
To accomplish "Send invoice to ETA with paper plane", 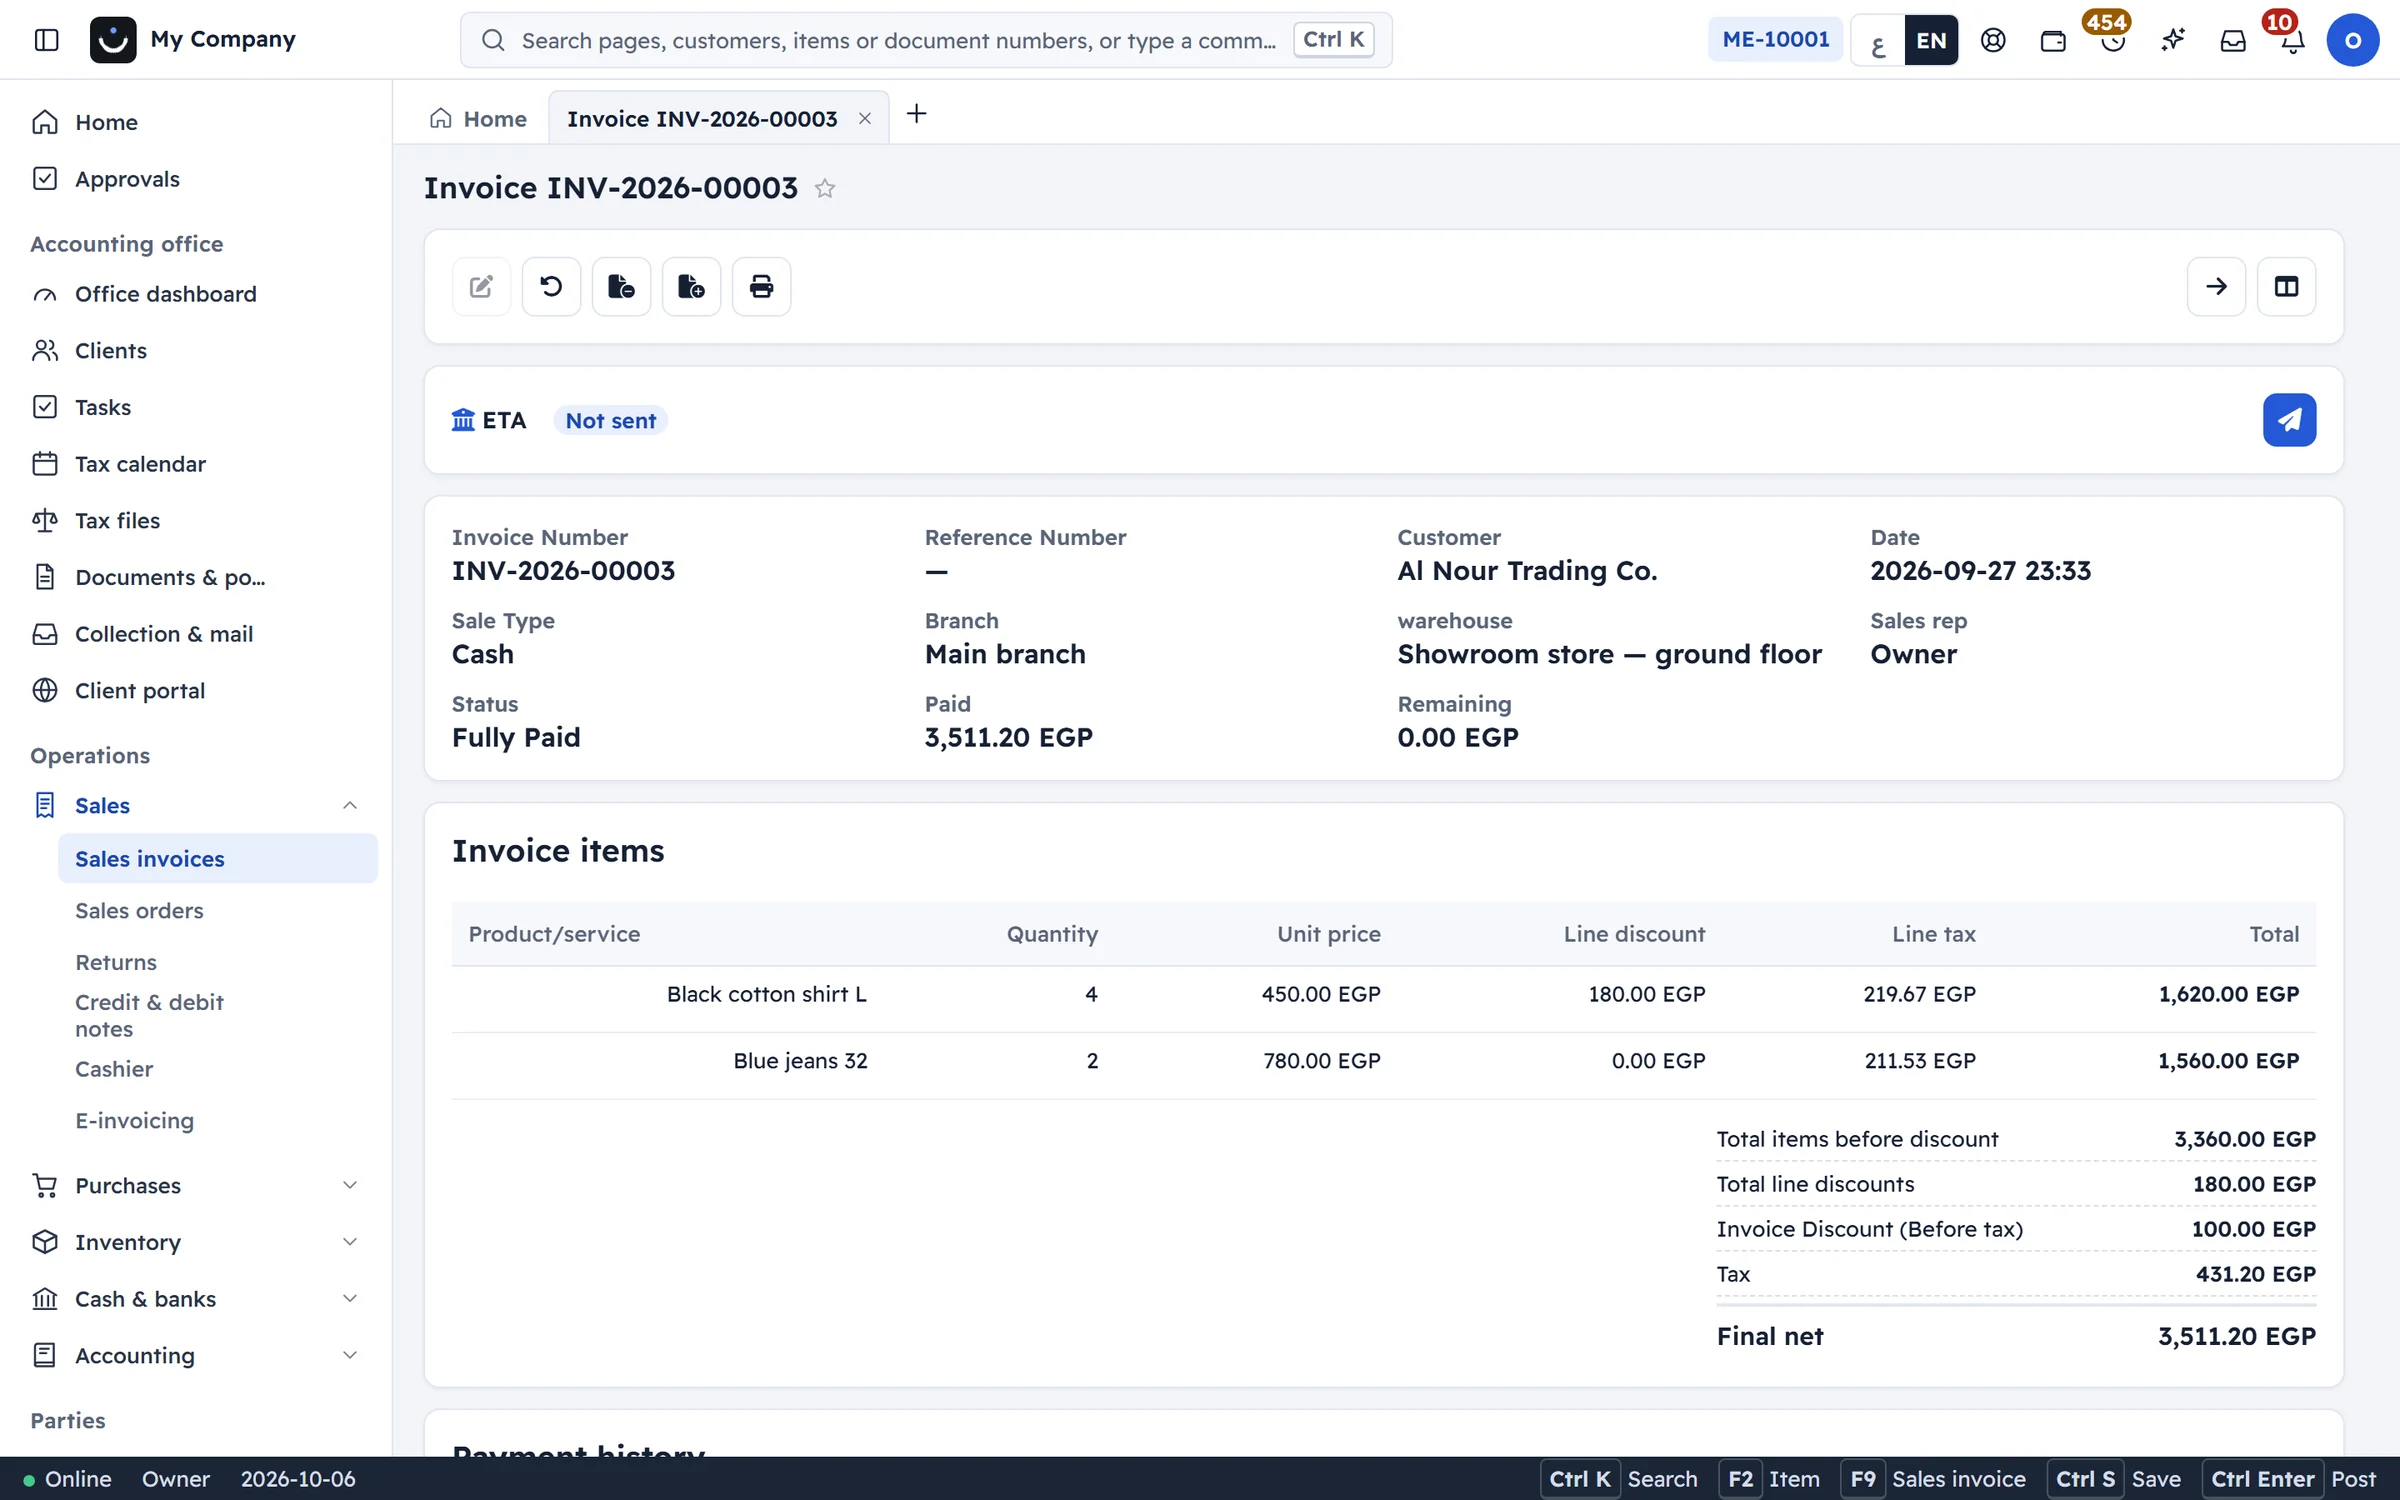I will click(2289, 420).
